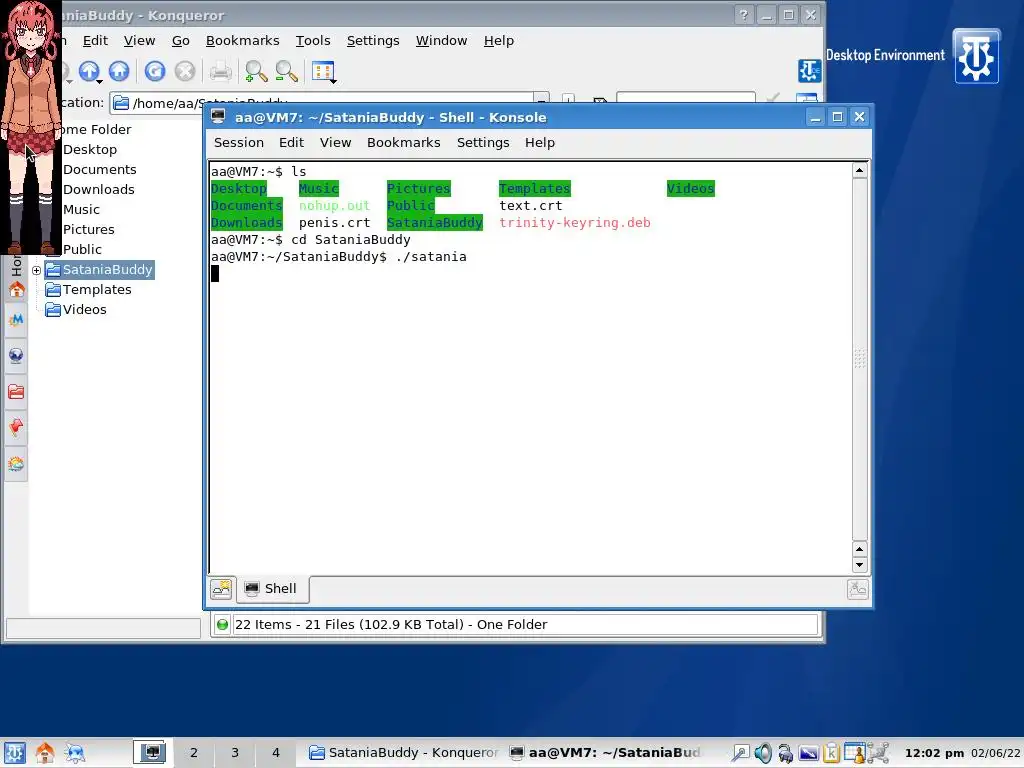Click the Zoom Out magnifier icon
The height and width of the screenshot is (768, 1024).
tap(287, 71)
